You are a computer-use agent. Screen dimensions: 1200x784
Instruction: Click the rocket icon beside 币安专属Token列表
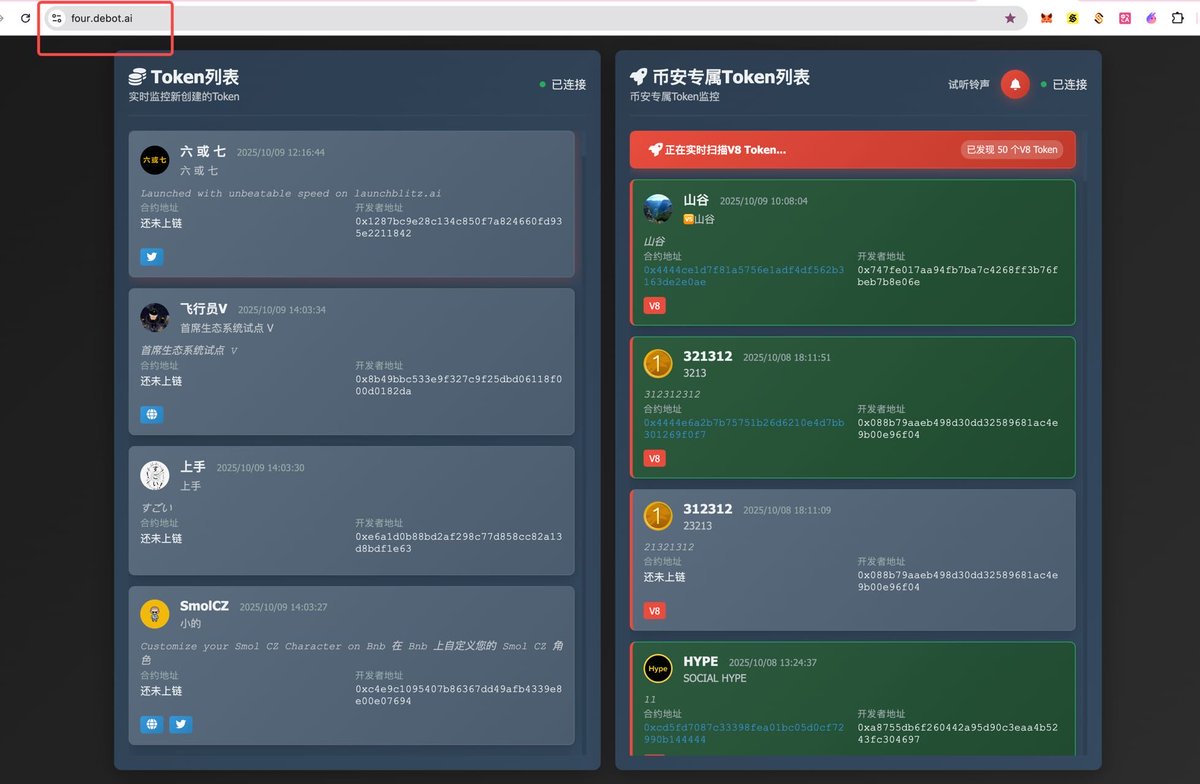pyautogui.click(x=638, y=77)
